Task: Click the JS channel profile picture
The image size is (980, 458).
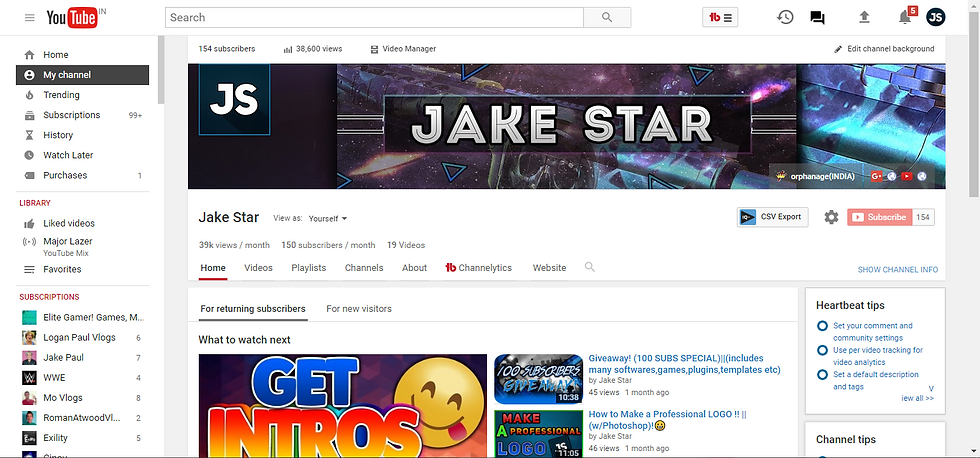Action: pyautogui.click(x=234, y=99)
